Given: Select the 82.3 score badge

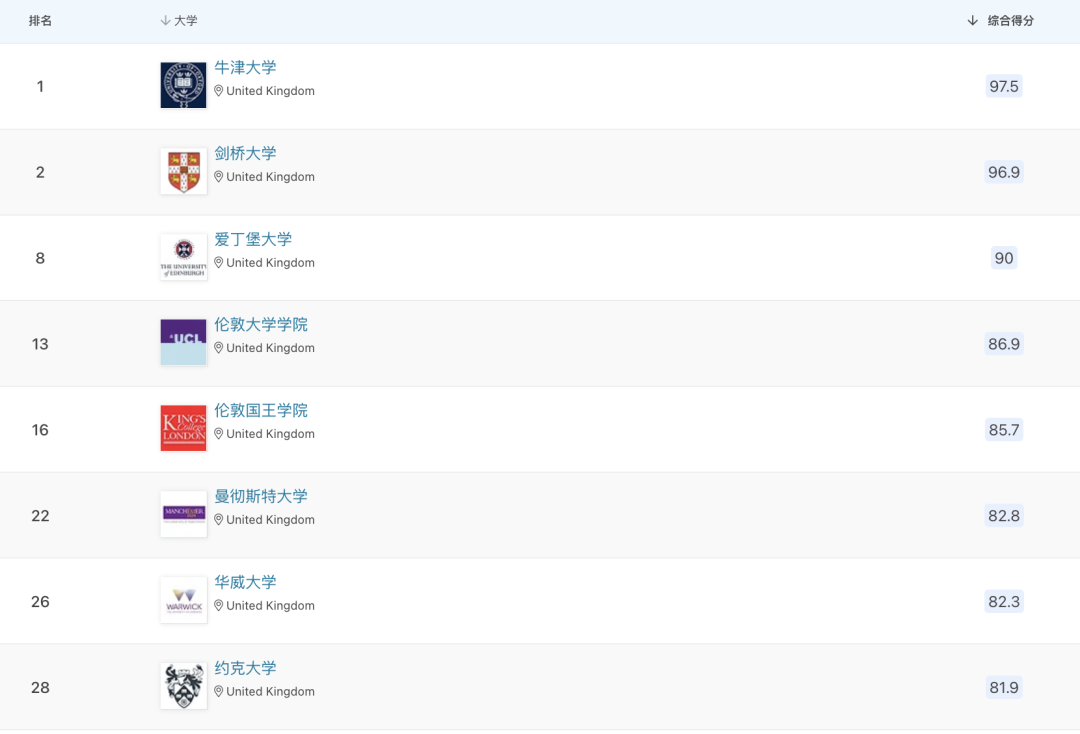Looking at the screenshot, I should [x=1004, y=601].
